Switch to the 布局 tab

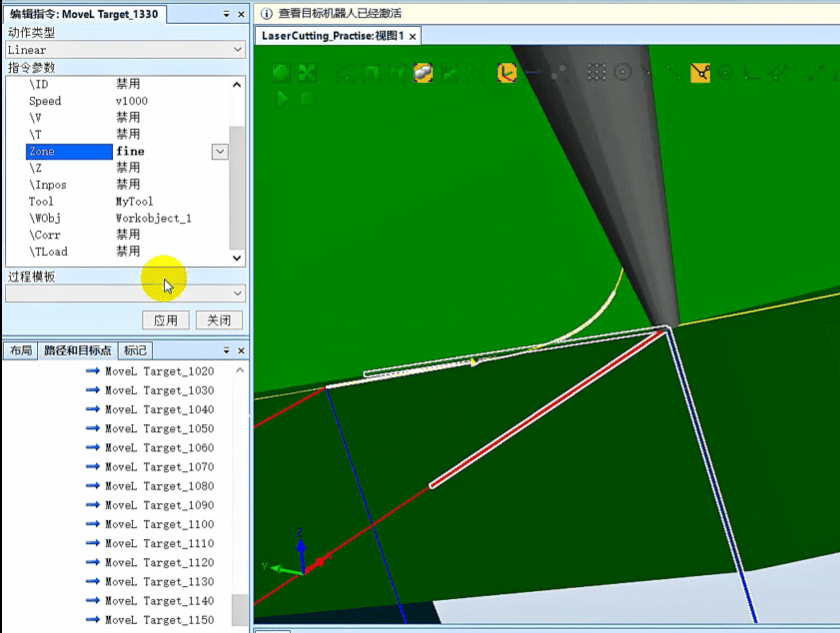(x=21, y=350)
